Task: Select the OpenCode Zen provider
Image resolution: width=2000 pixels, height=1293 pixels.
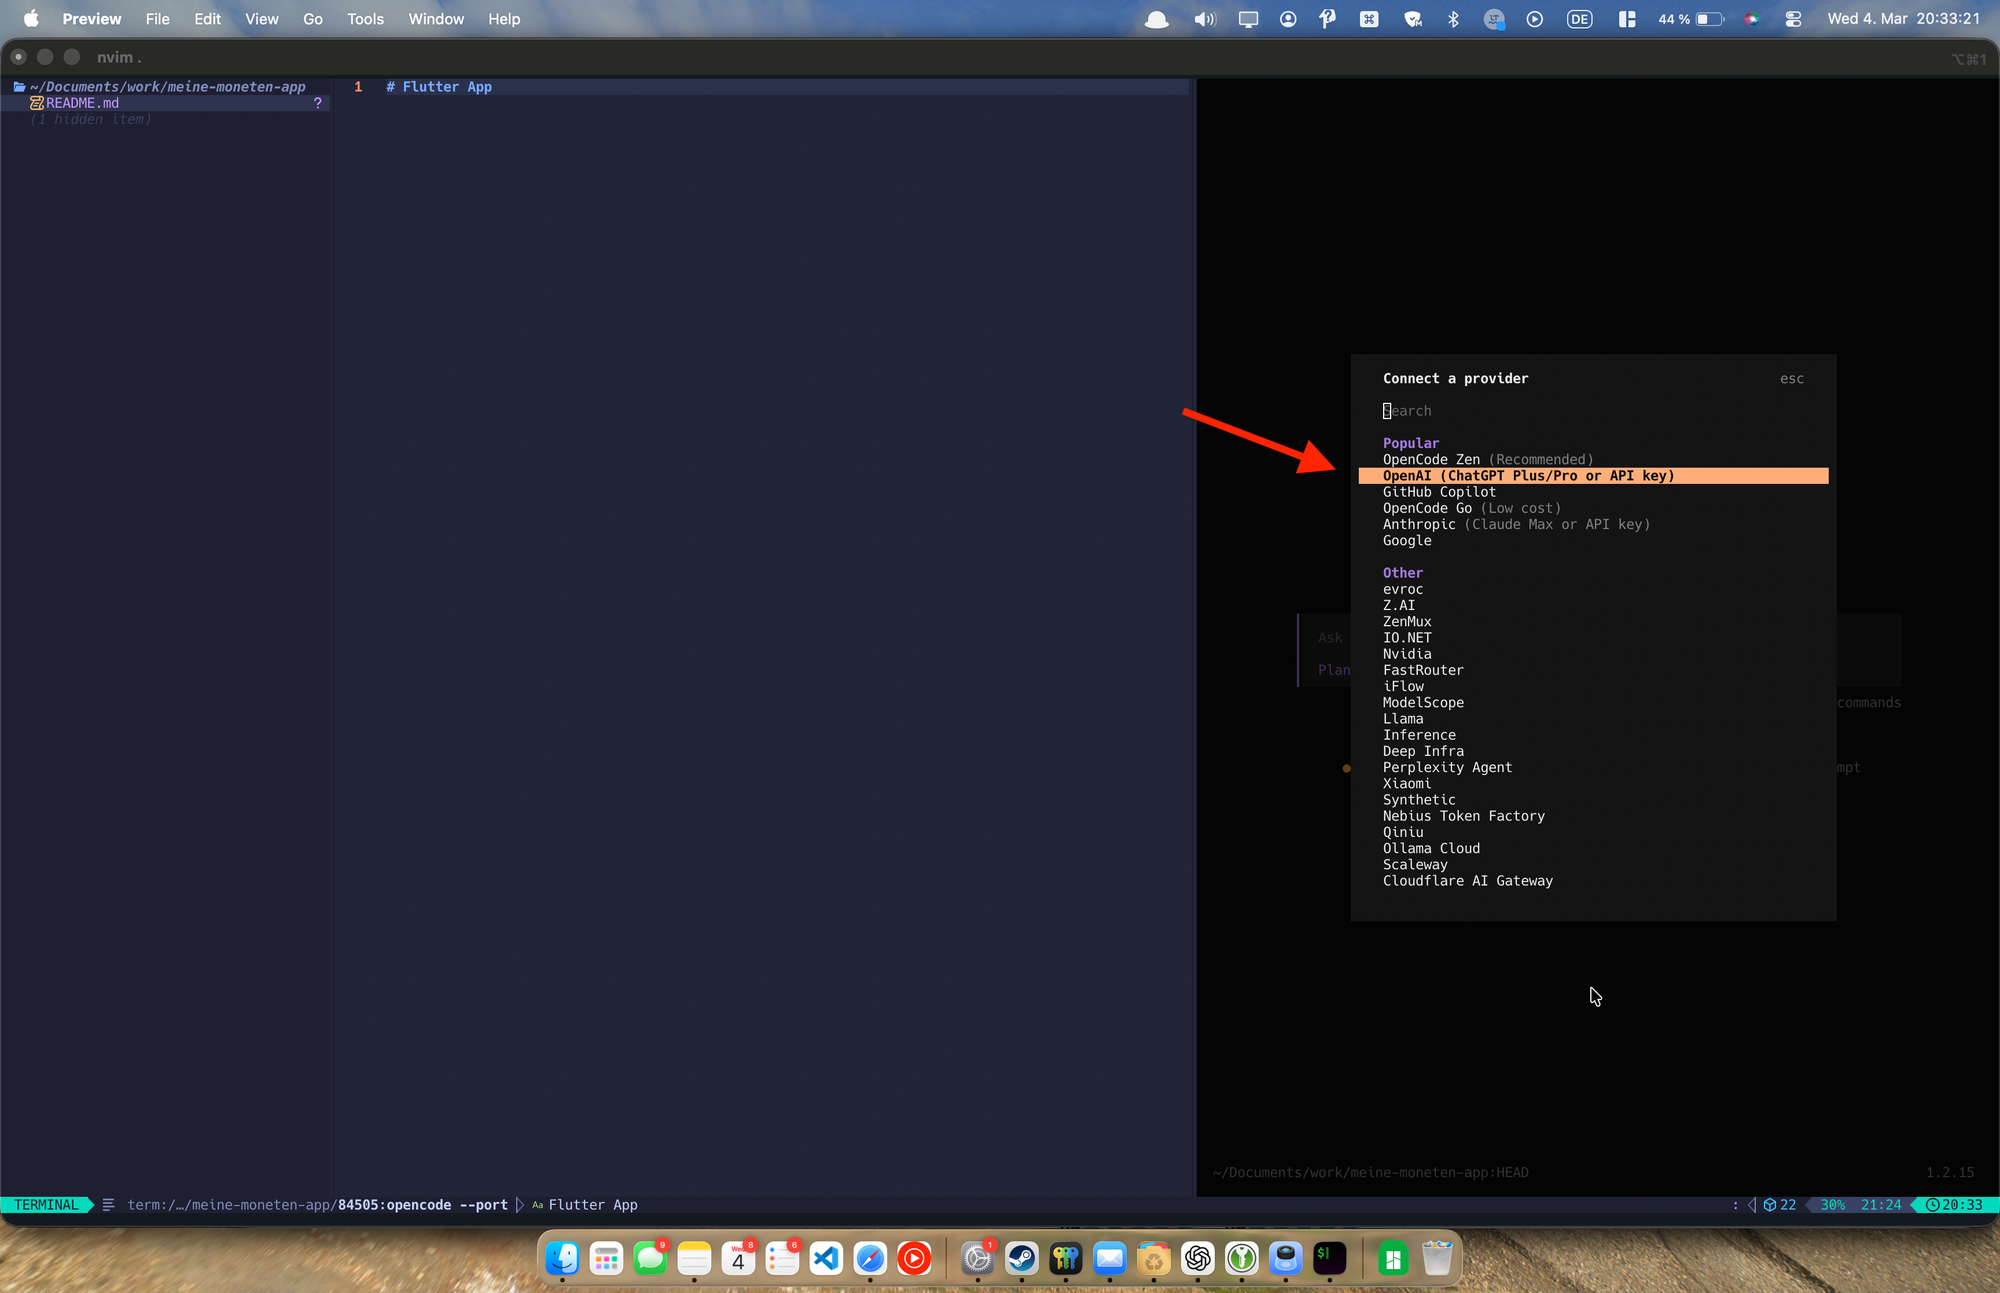Action: click(1431, 459)
